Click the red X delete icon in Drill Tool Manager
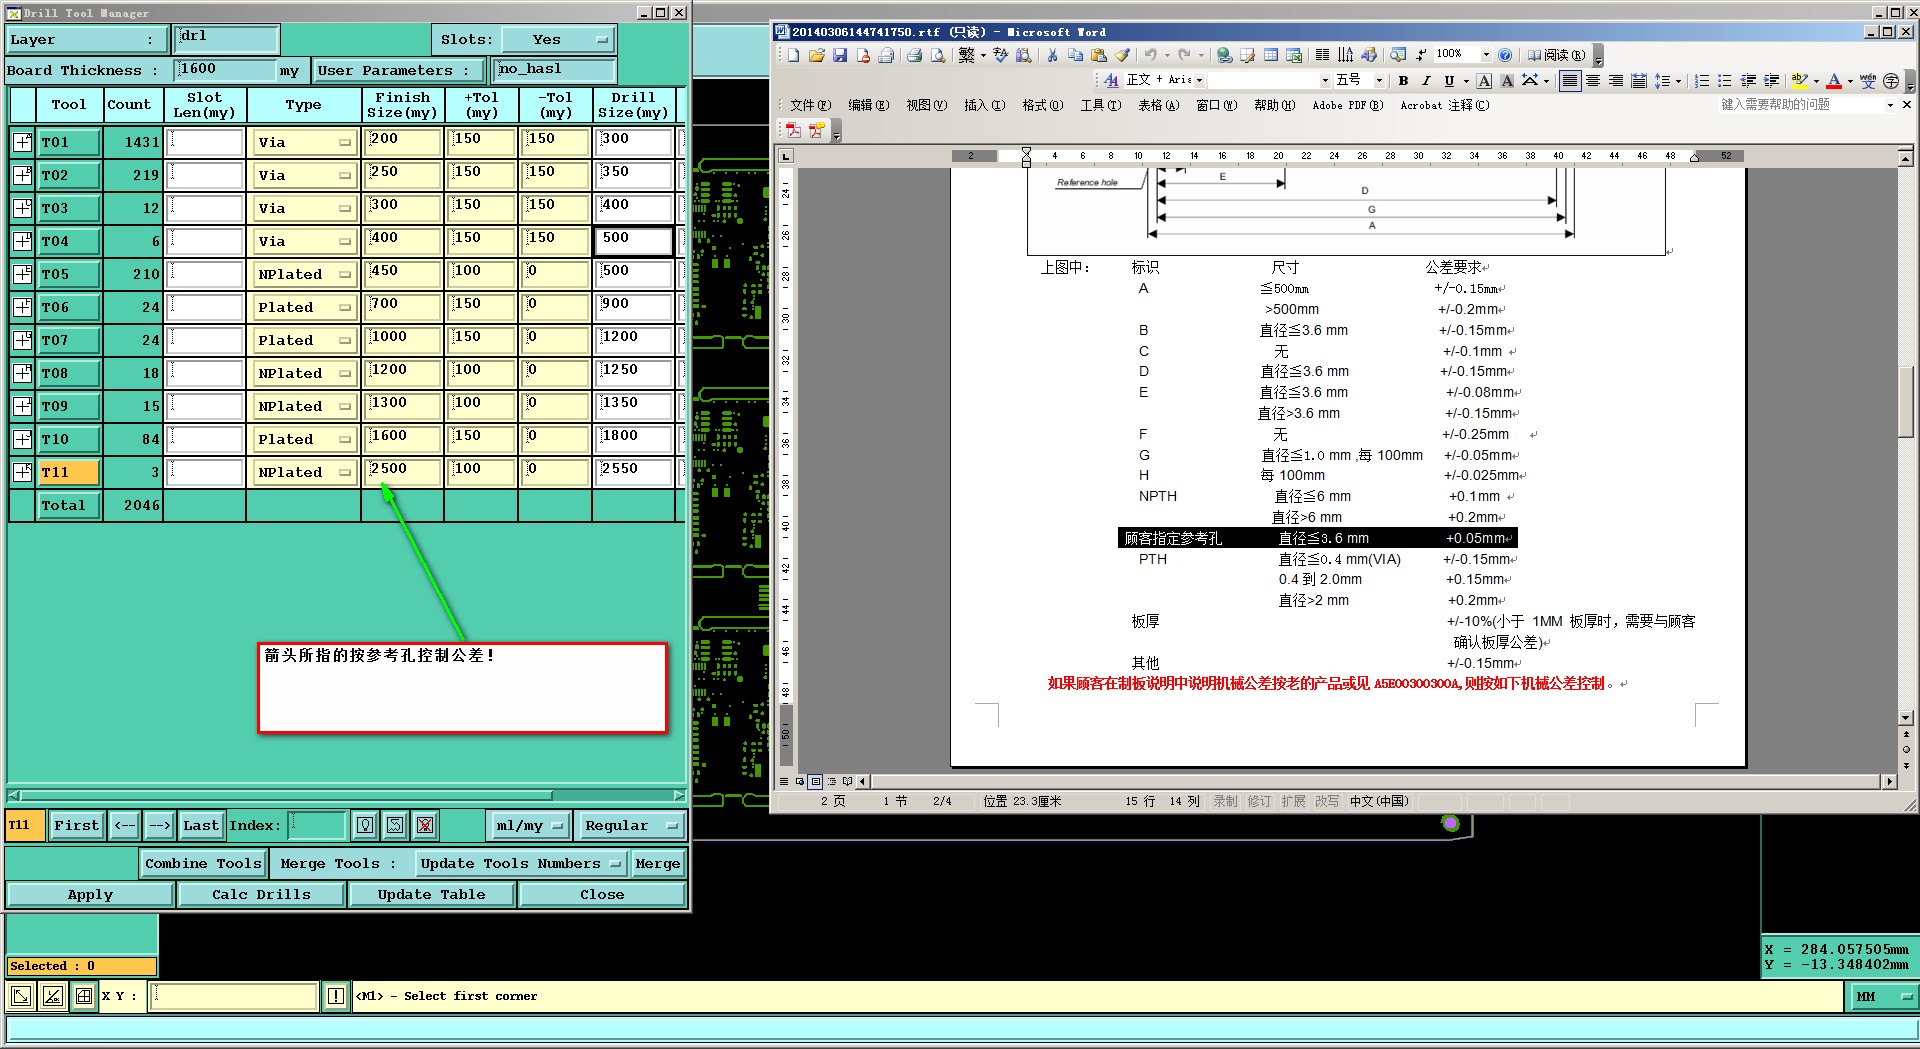This screenshot has height=1049, width=1920. (x=425, y=825)
